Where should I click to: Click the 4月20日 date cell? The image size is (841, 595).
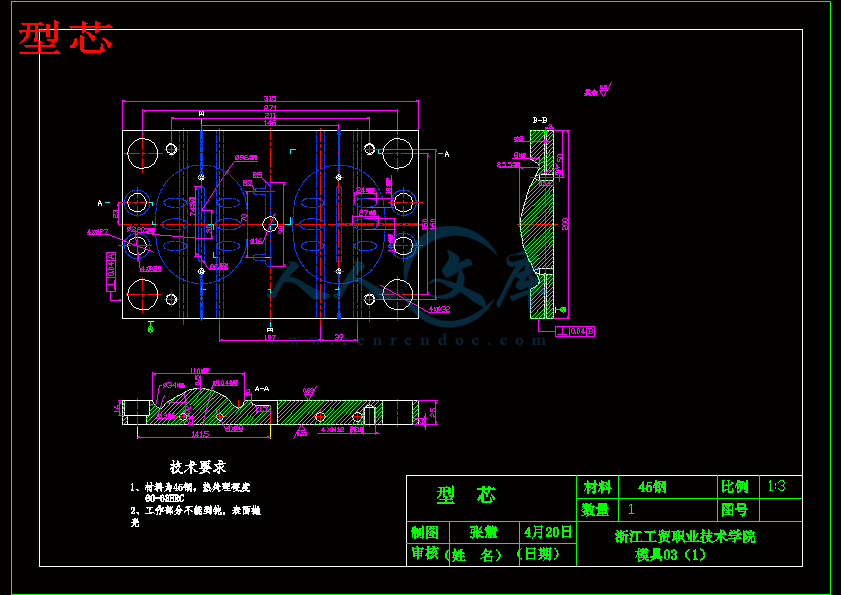point(548,532)
